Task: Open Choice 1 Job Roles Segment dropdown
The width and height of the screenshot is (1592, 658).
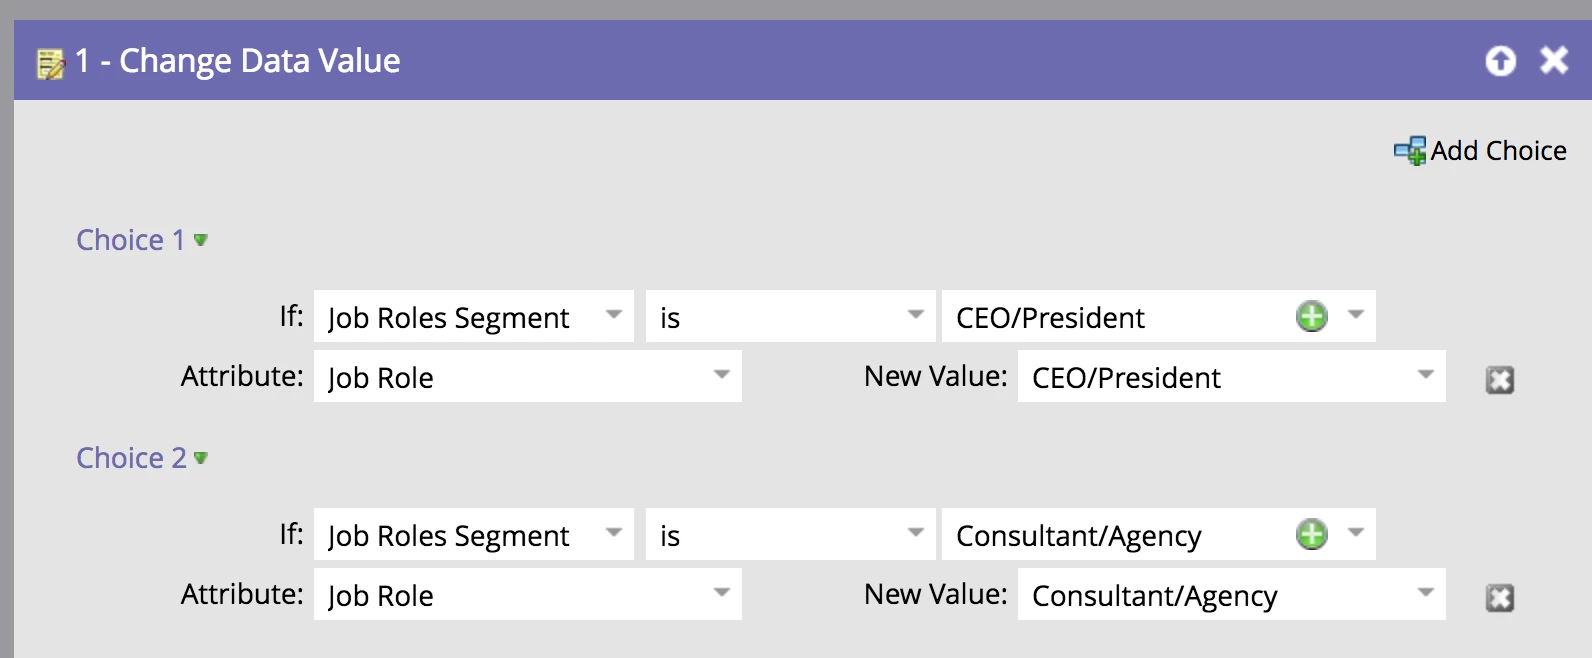Action: (x=614, y=316)
